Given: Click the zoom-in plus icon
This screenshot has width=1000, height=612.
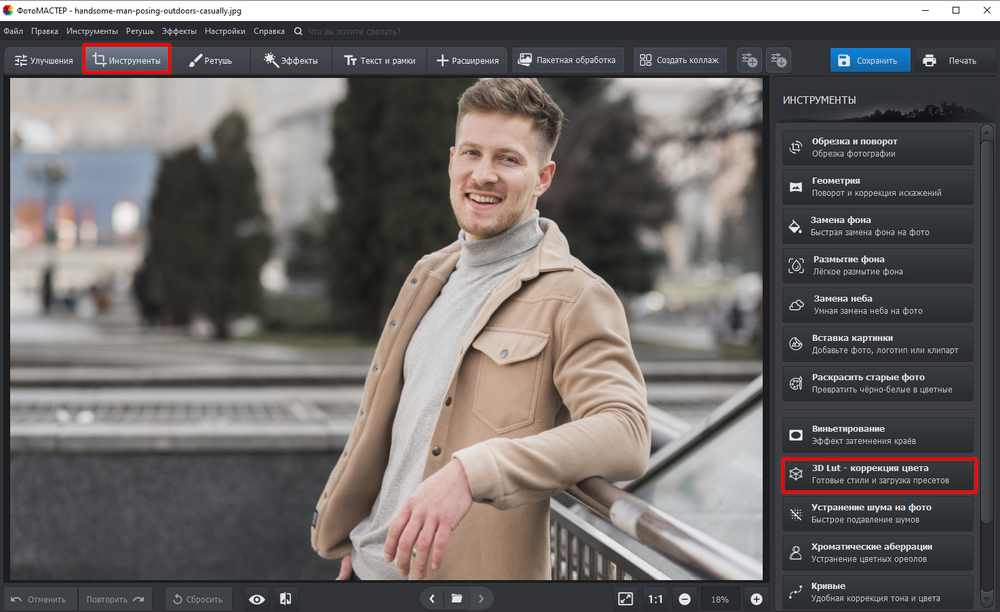Looking at the screenshot, I should (x=756, y=599).
